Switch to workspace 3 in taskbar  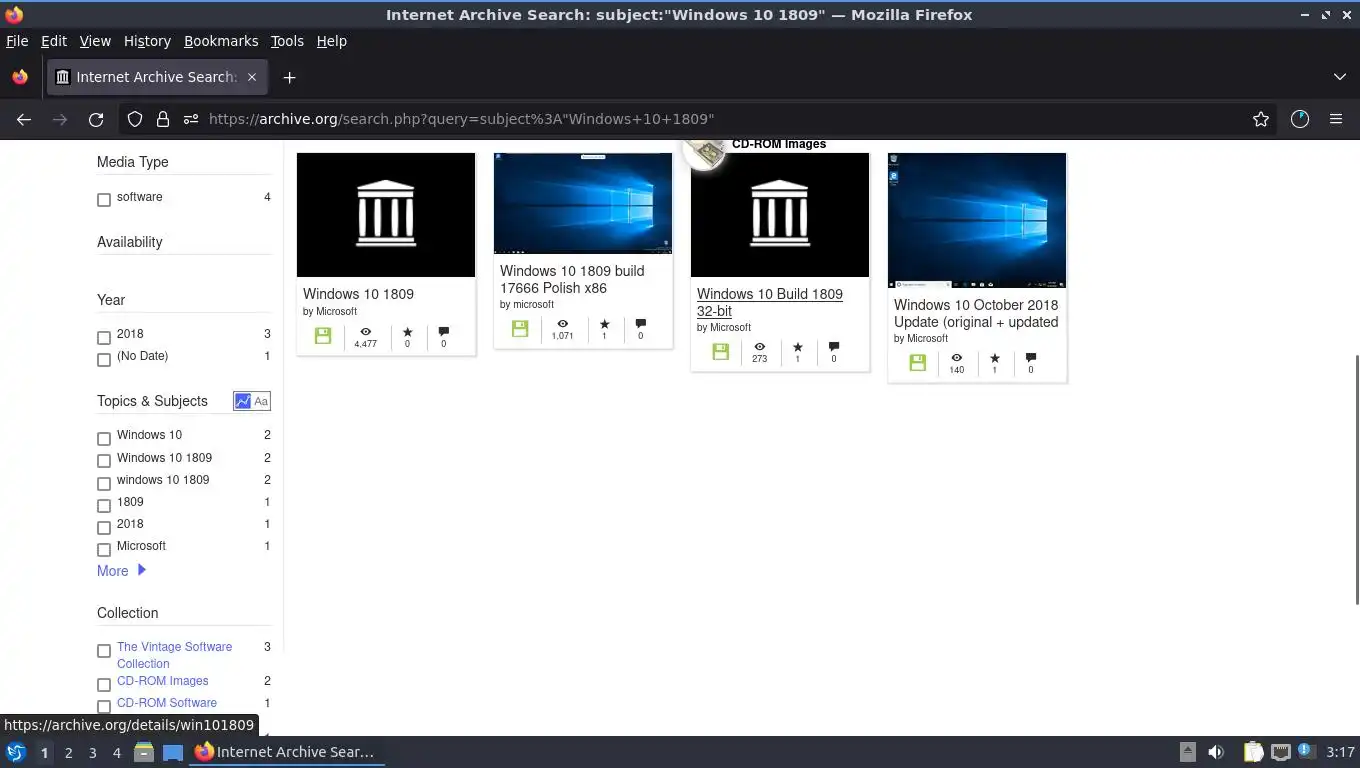click(x=93, y=752)
